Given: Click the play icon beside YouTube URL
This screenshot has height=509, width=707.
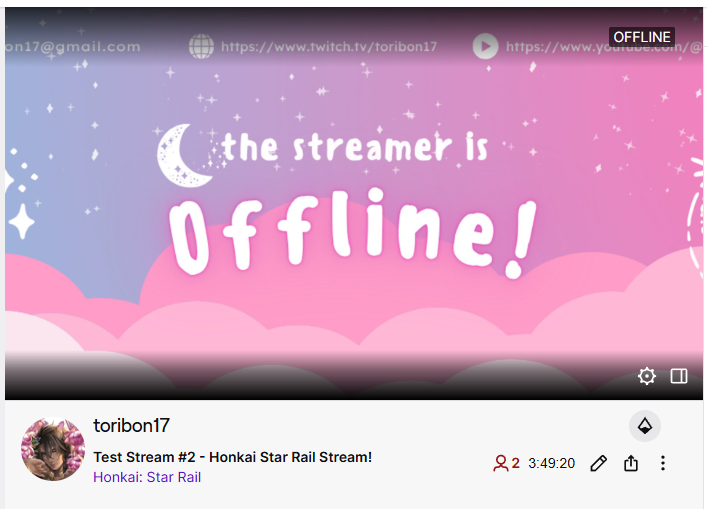Looking at the screenshot, I should tap(485, 46).
